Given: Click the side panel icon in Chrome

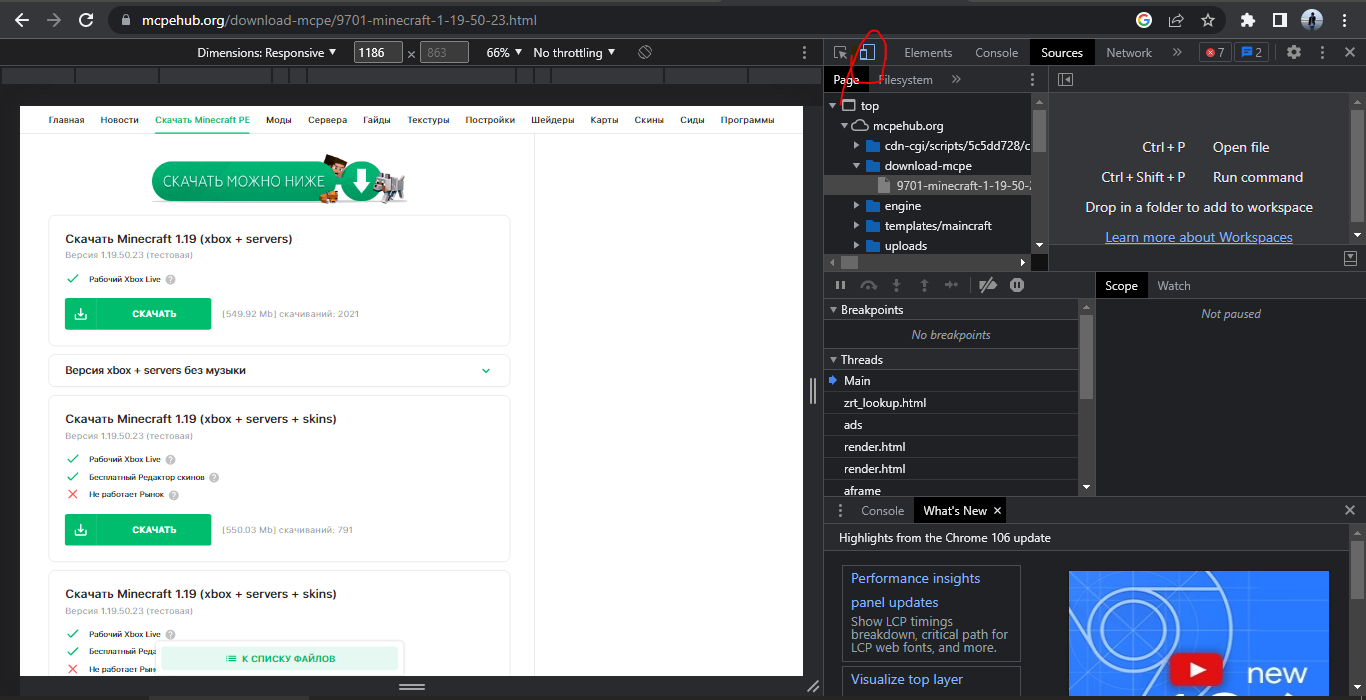Looking at the screenshot, I should pos(1279,20).
